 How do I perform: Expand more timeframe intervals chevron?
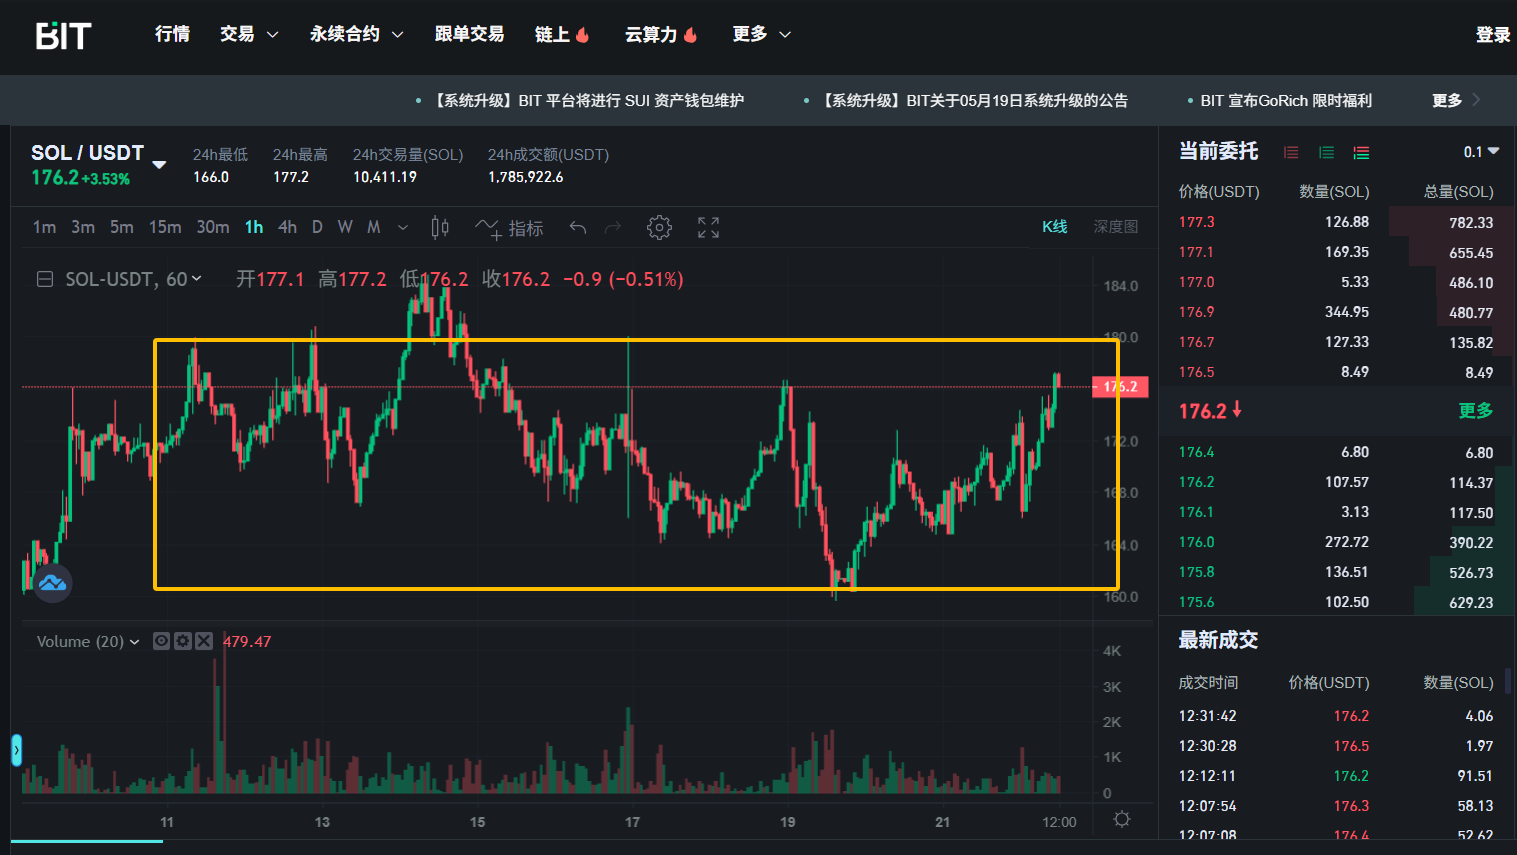(403, 228)
